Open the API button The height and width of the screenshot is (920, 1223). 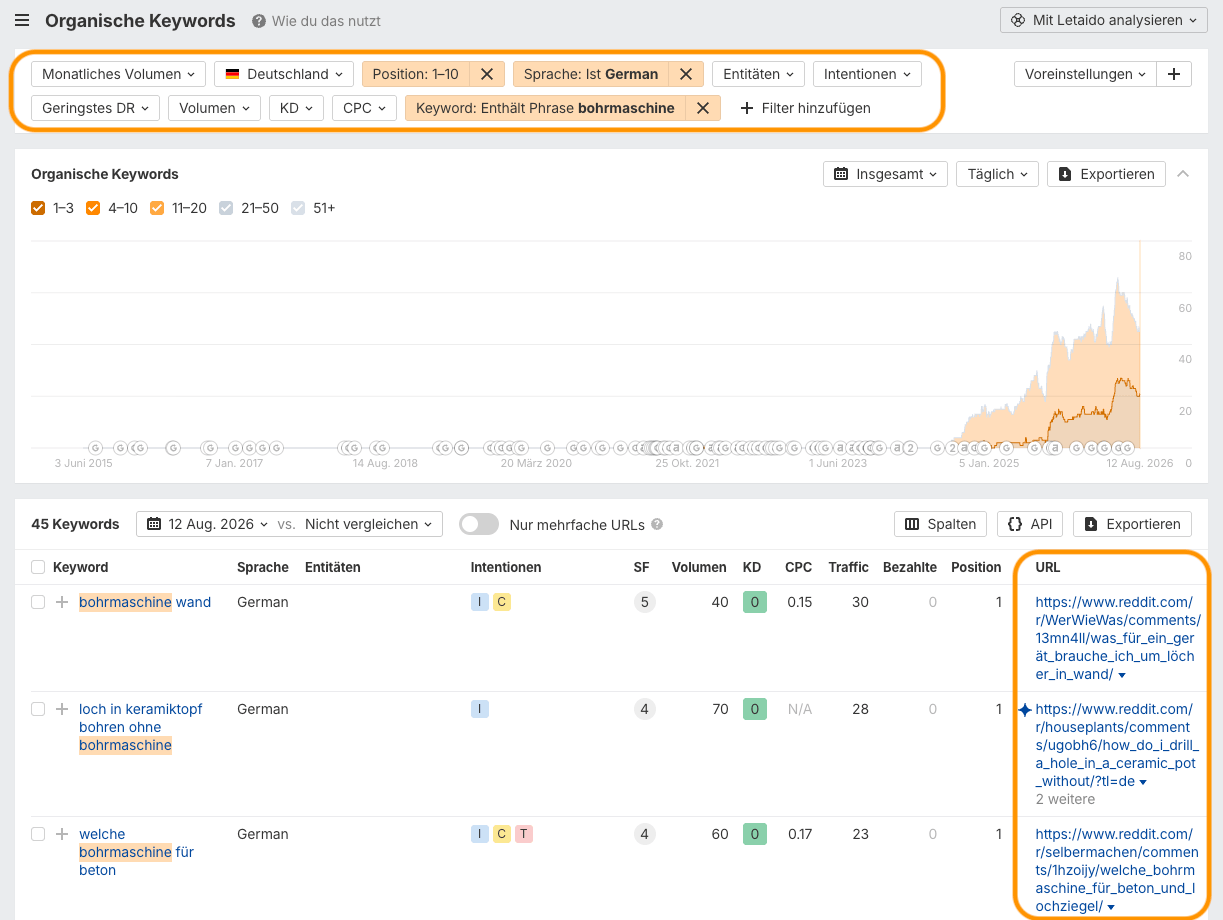click(x=1030, y=524)
